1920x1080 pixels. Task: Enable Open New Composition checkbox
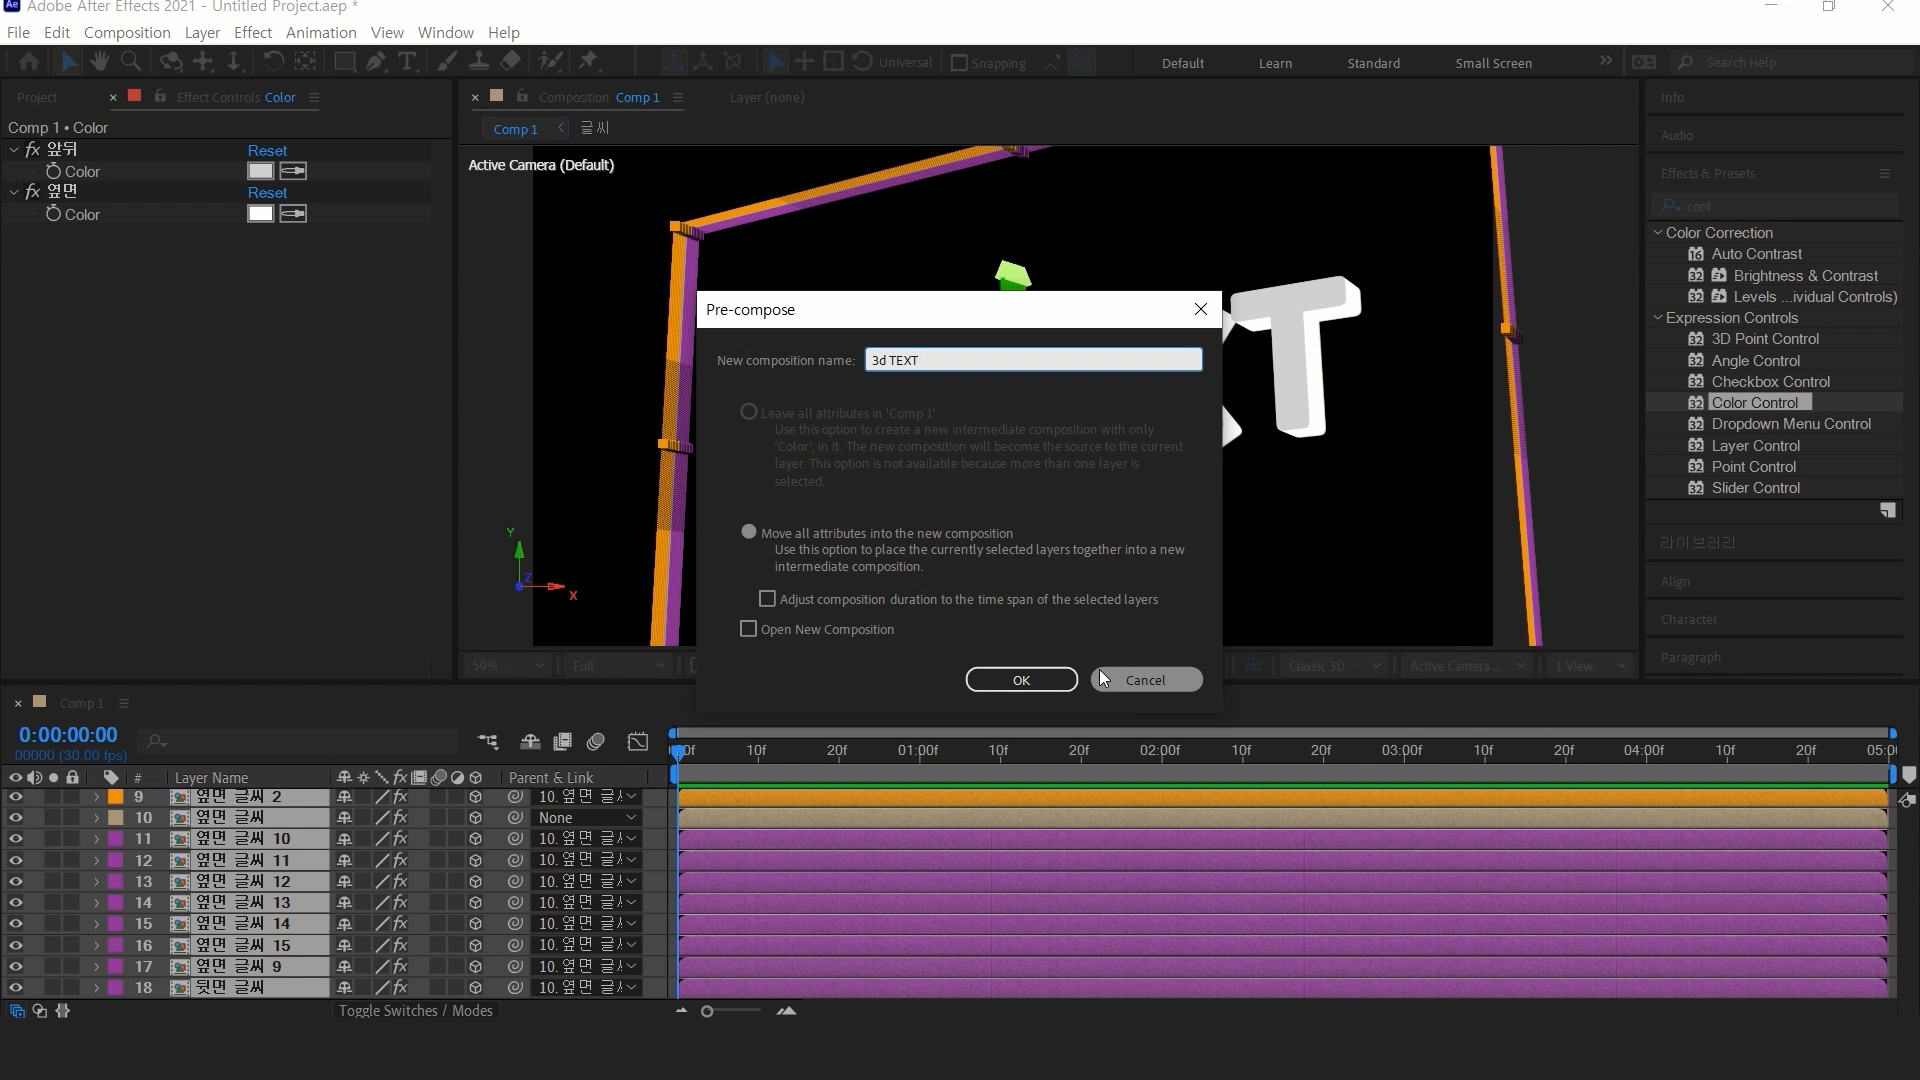(x=748, y=629)
